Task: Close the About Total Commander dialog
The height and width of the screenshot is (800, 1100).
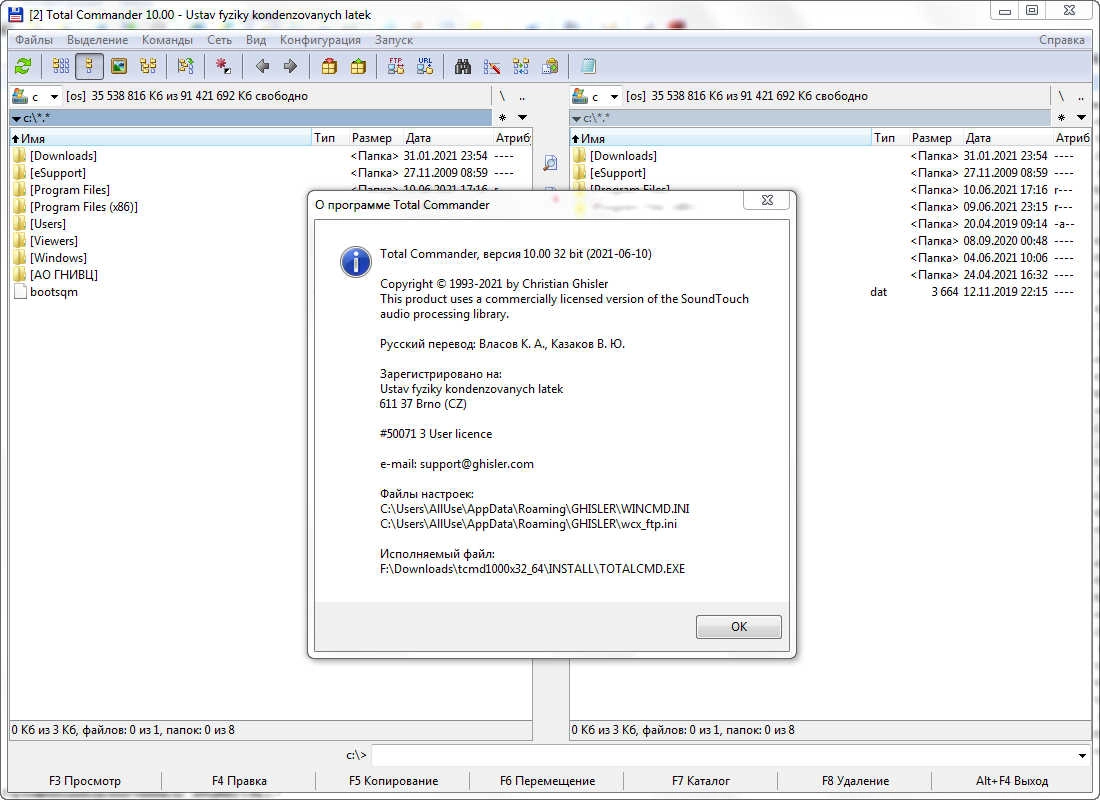Action: [767, 200]
